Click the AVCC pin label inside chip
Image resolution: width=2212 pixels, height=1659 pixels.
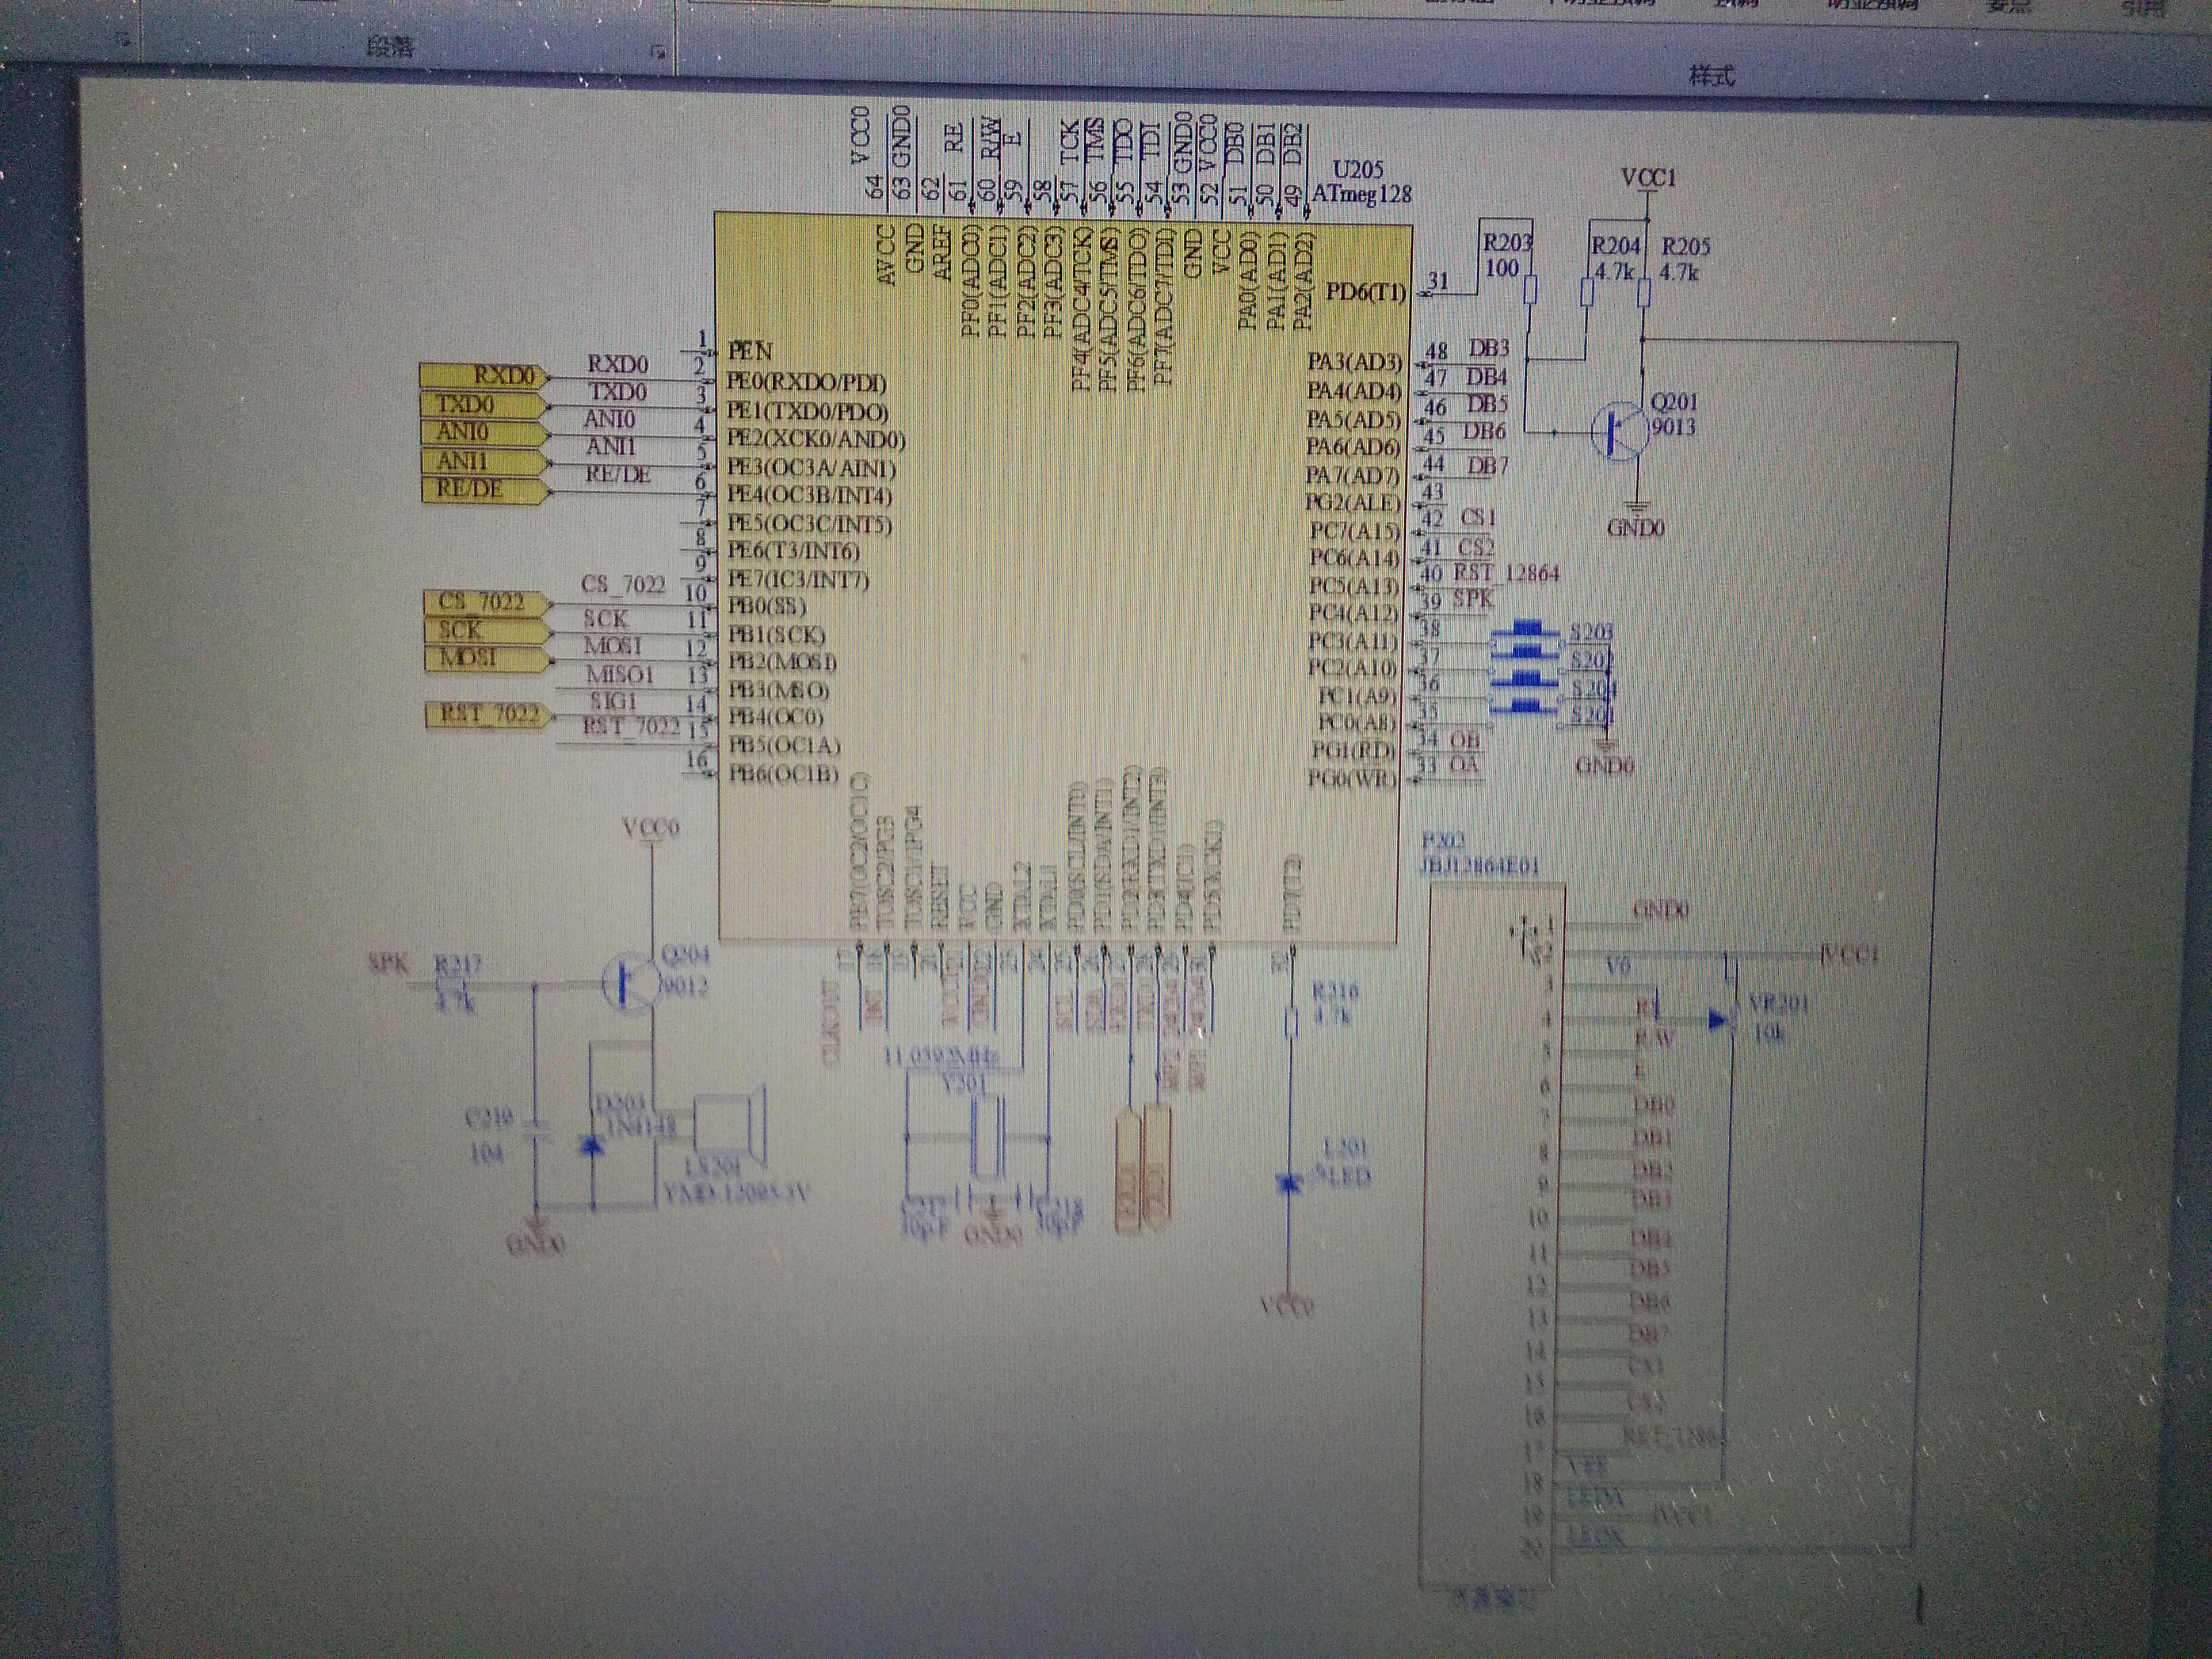pos(885,255)
